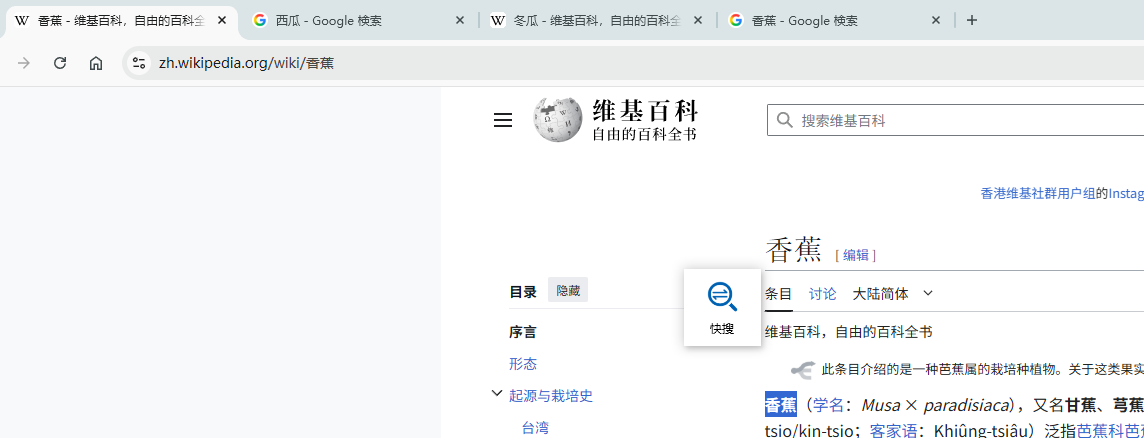
Task: Switch to the 香蕉 Google search tab
Action: tap(834, 20)
